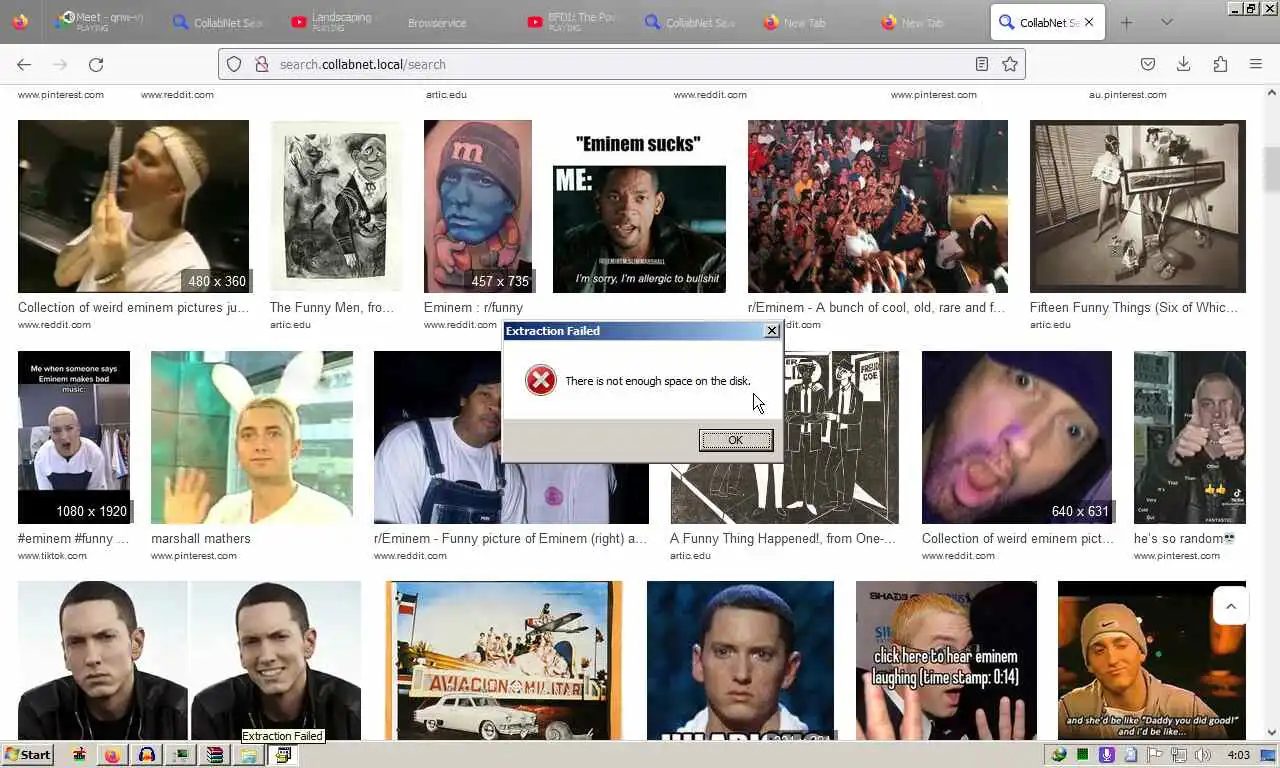Image resolution: width=1280 pixels, height=768 pixels.
Task: Click the 4:03 system clock
Action: (x=1238, y=755)
